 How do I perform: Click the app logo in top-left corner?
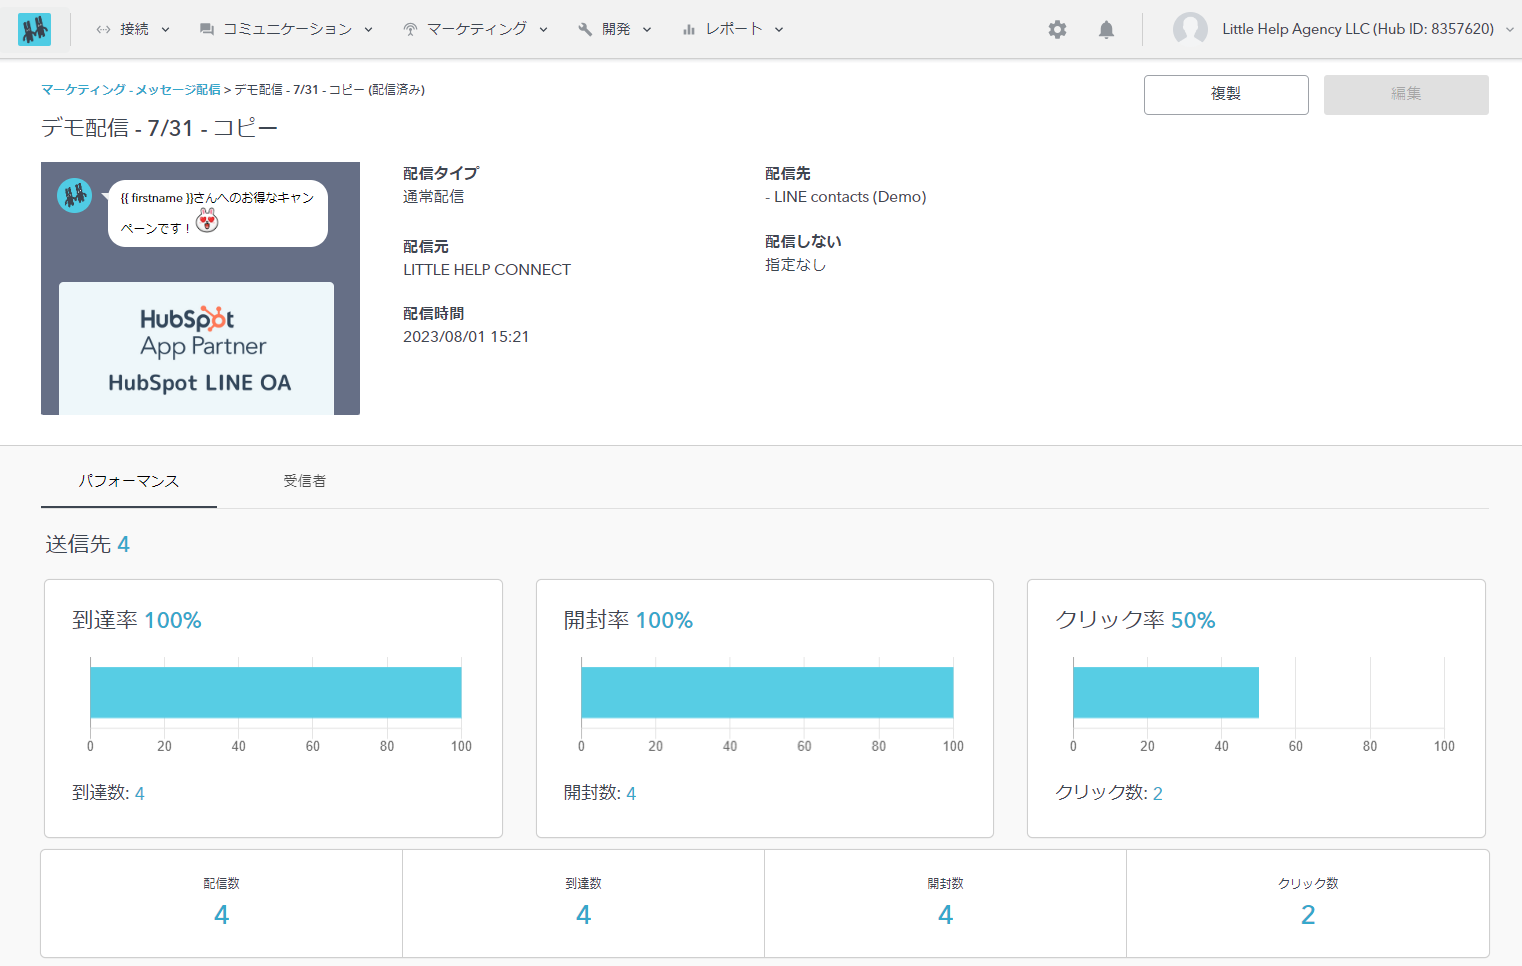coord(34,30)
